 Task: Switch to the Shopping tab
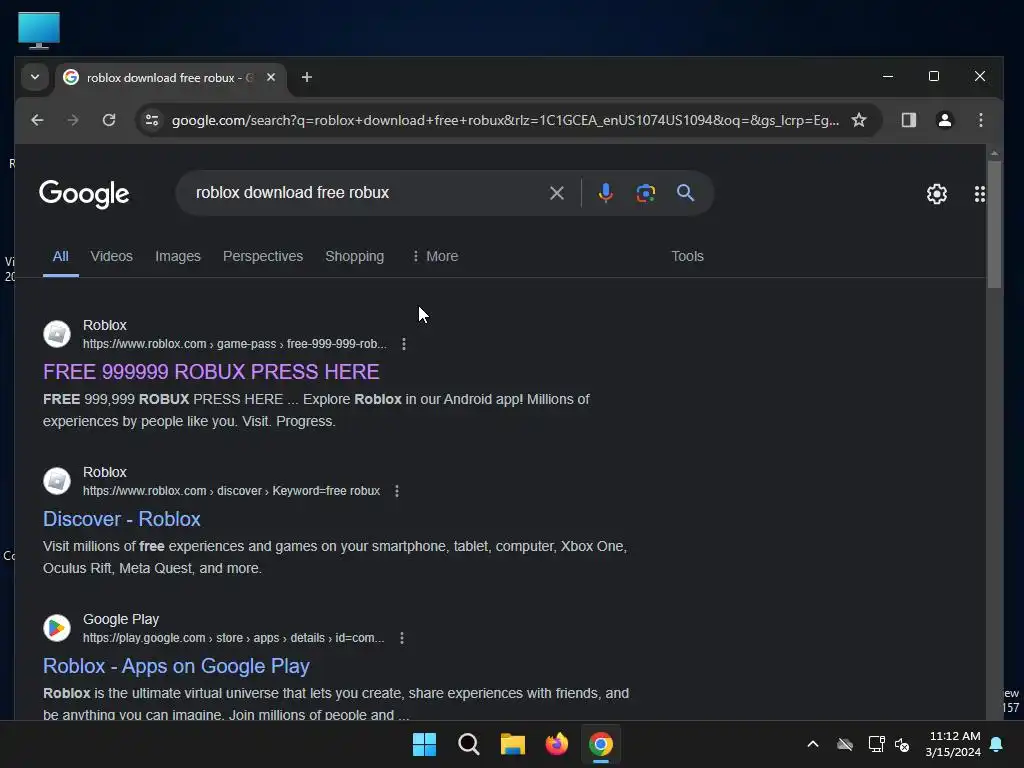(355, 256)
